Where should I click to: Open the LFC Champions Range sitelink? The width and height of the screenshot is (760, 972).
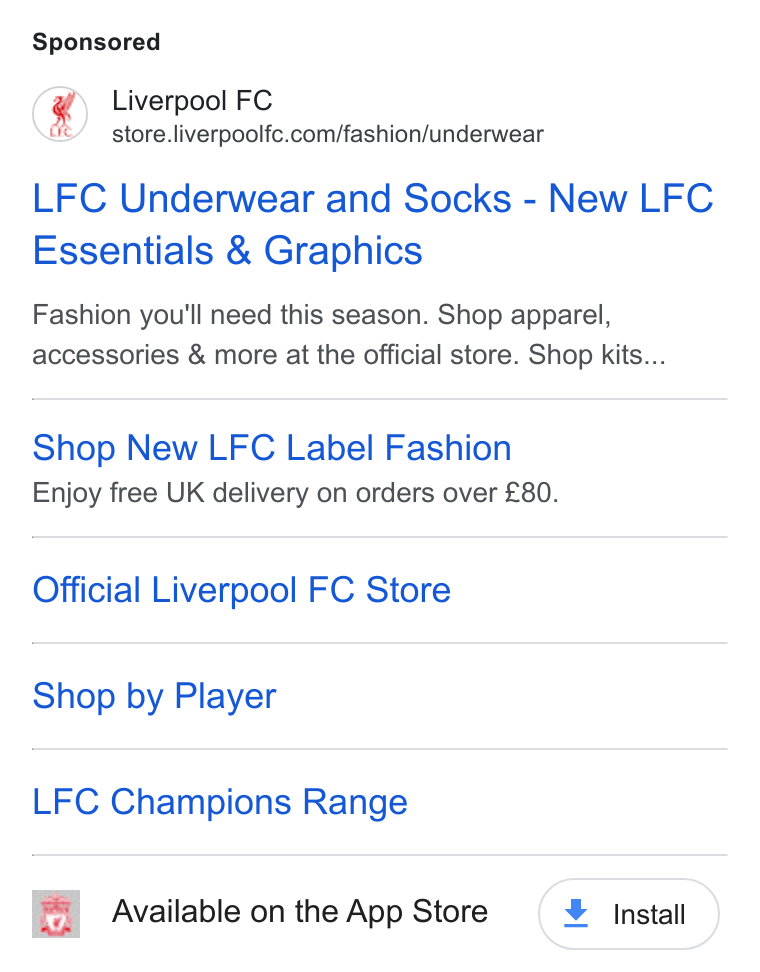click(220, 802)
